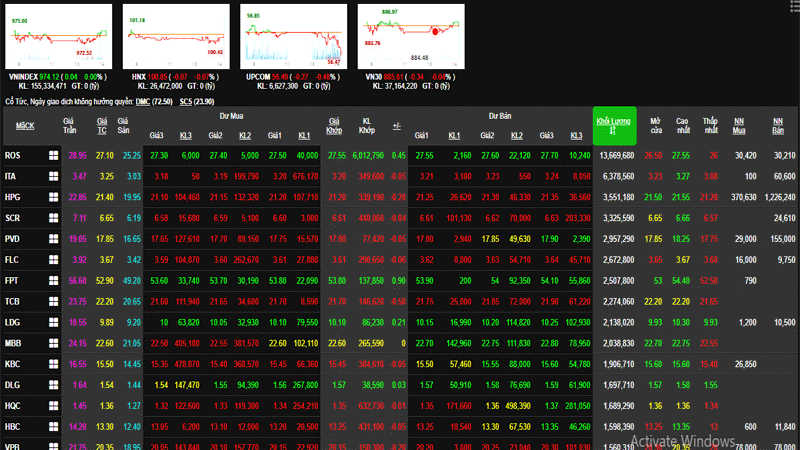Sort by the Giá Khớp column header

[334, 126]
